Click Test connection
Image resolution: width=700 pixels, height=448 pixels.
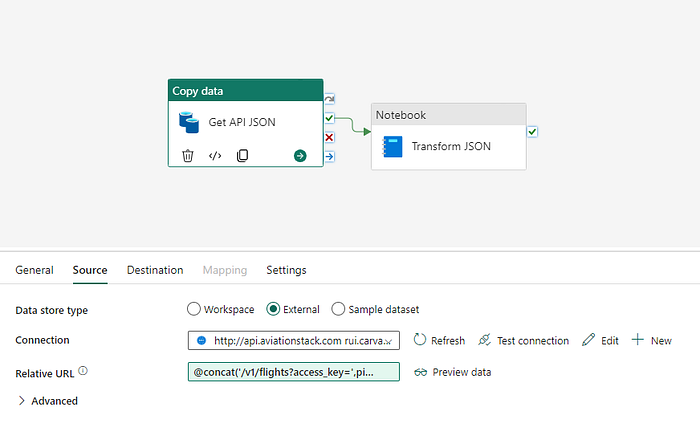point(524,340)
